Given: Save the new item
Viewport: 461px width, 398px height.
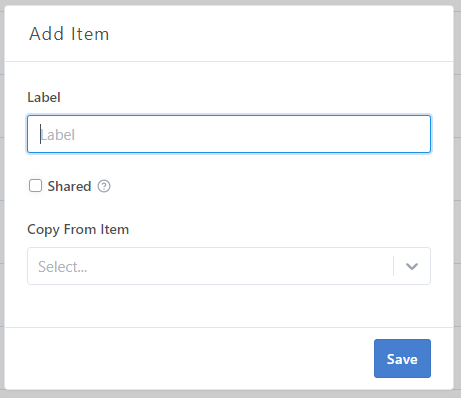Looking at the screenshot, I should (402, 358).
